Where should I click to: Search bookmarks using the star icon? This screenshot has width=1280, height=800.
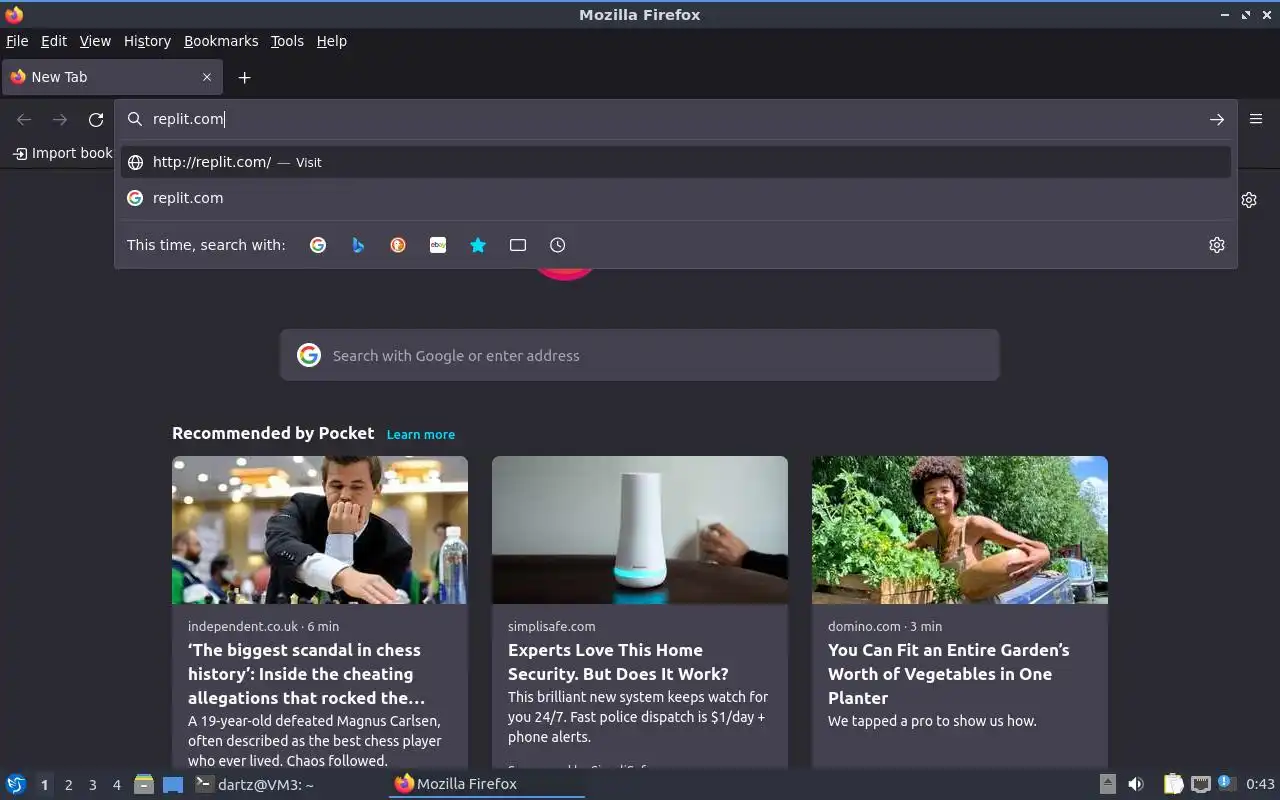[478, 245]
